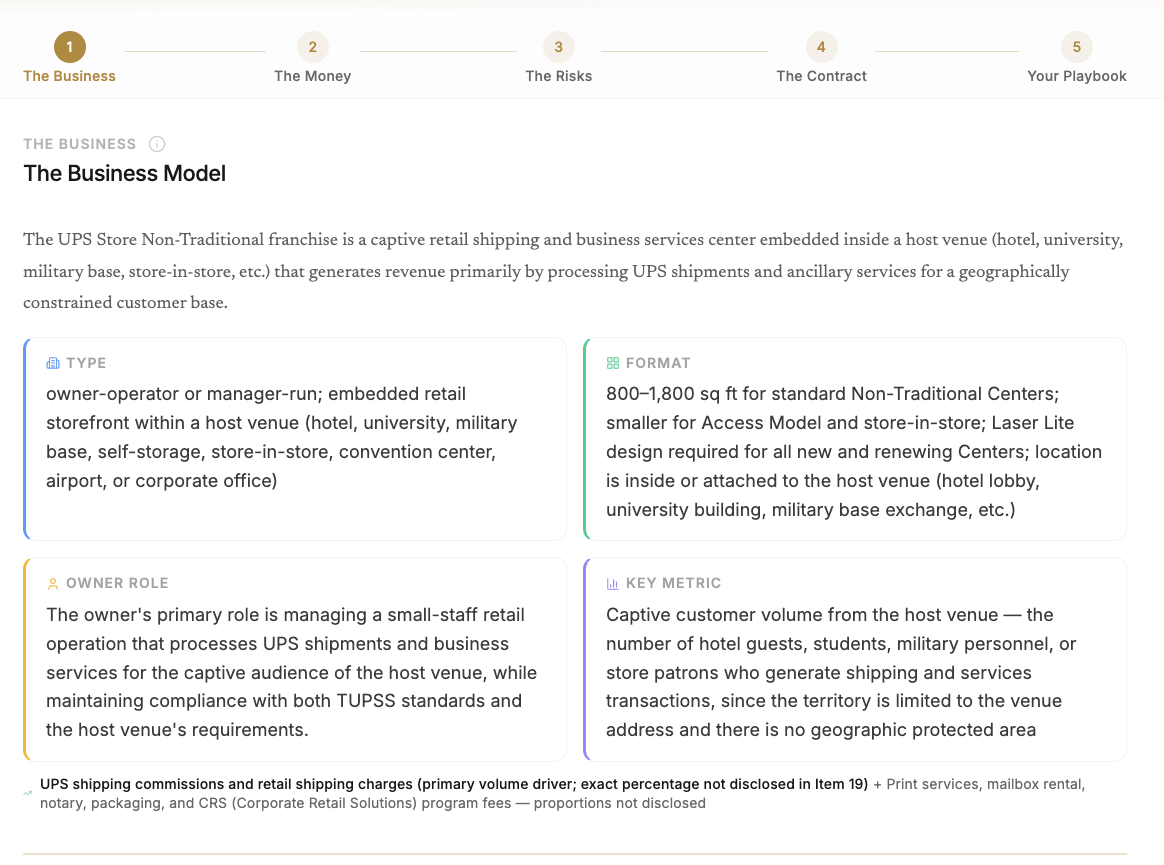This screenshot has height=865, width=1164.
Task: Click the info icon beside THE BUSINESS
Action: (x=157, y=144)
